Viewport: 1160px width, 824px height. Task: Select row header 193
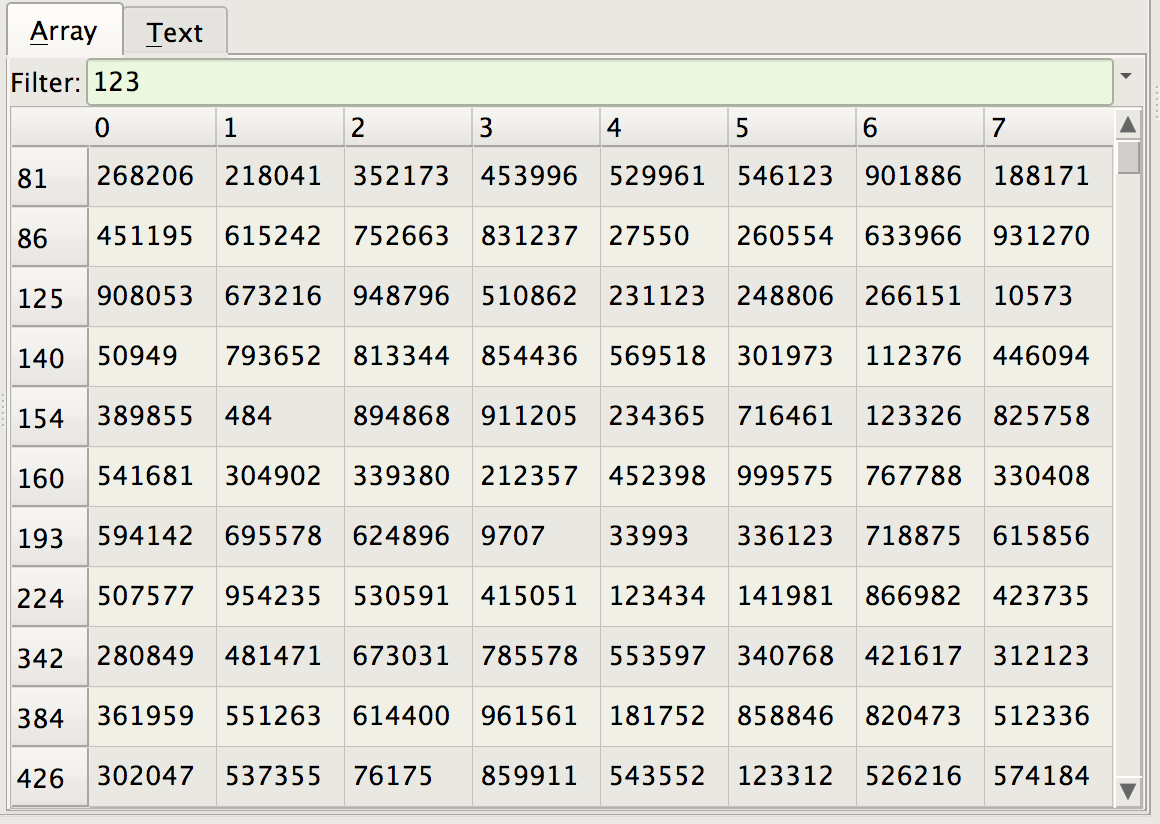(50, 536)
